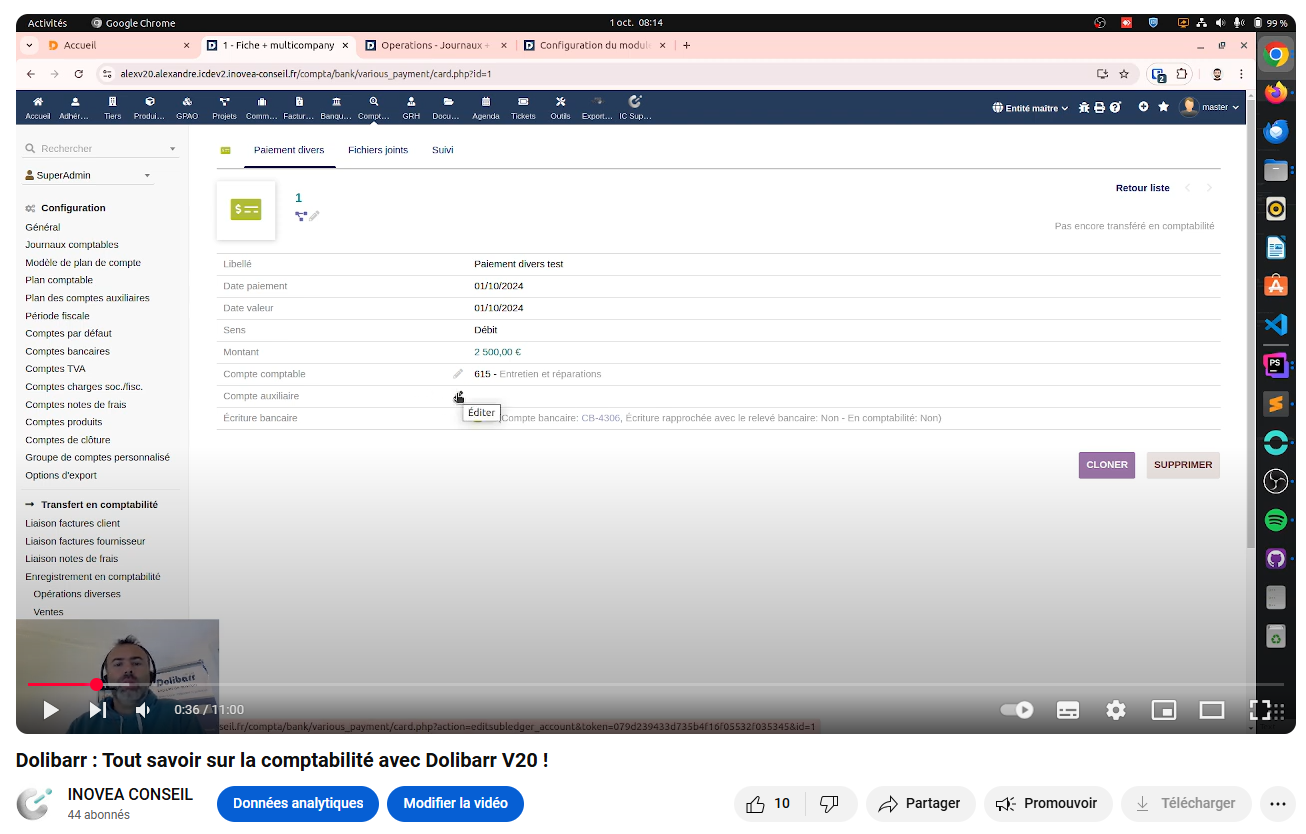
Task: Edit the Compte comptable field via pencil
Action: [x=458, y=374]
